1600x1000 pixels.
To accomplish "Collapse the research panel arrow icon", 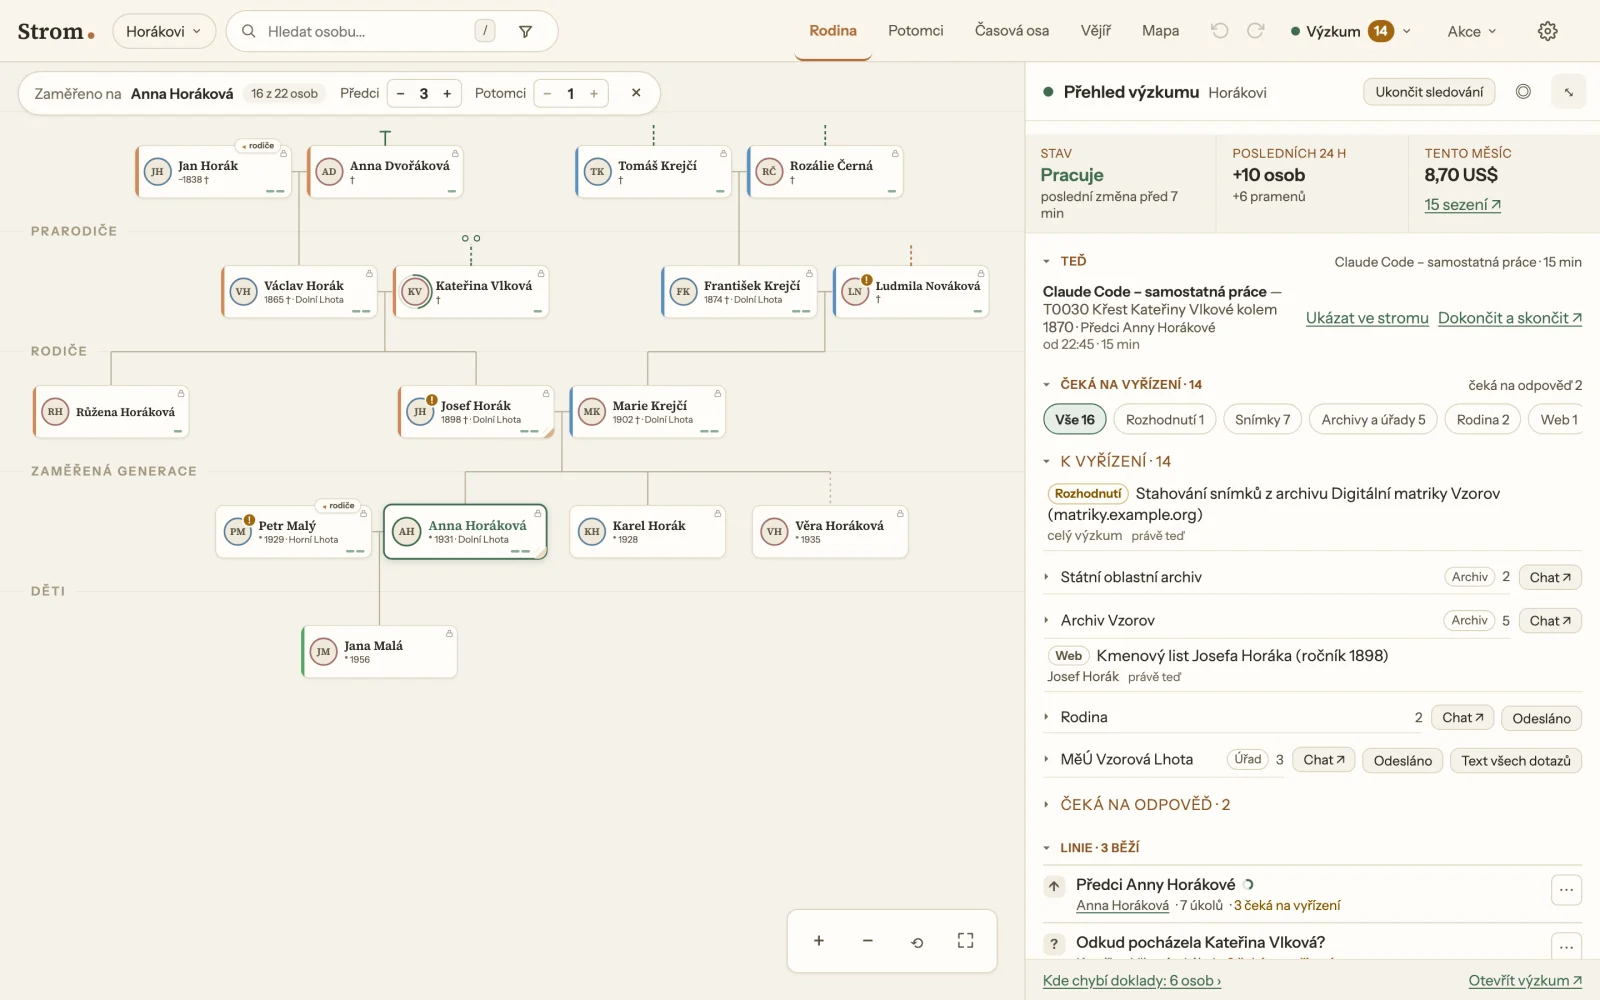I will (x=1568, y=92).
